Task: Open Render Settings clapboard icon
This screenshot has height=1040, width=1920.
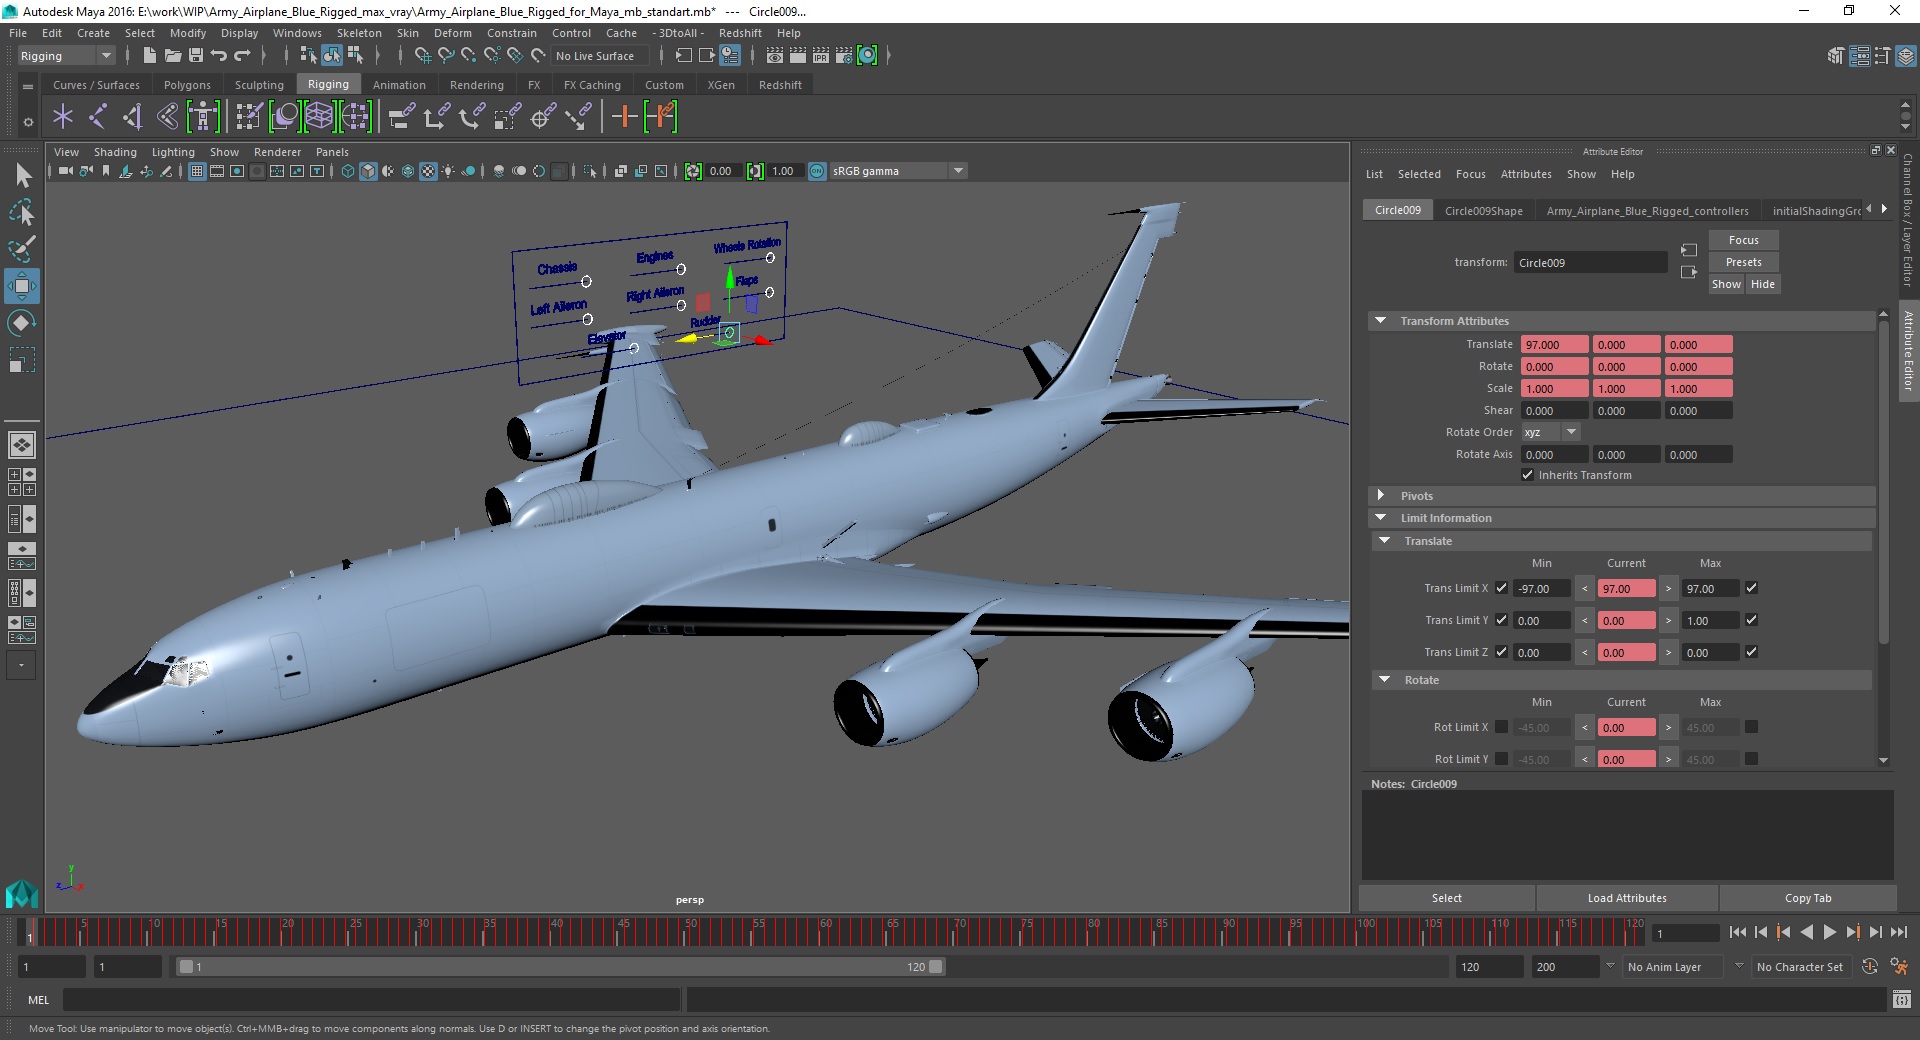Action: tap(843, 56)
